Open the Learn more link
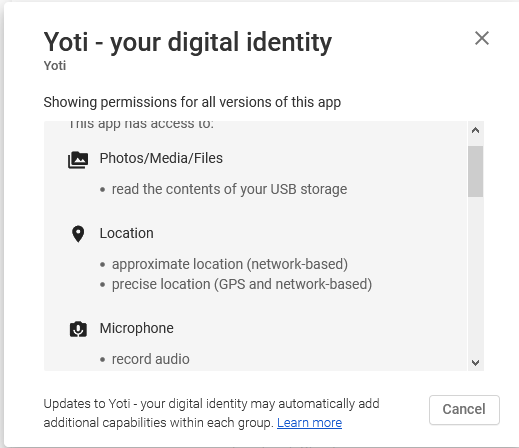 pyautogui.click(x=309, y=423)
